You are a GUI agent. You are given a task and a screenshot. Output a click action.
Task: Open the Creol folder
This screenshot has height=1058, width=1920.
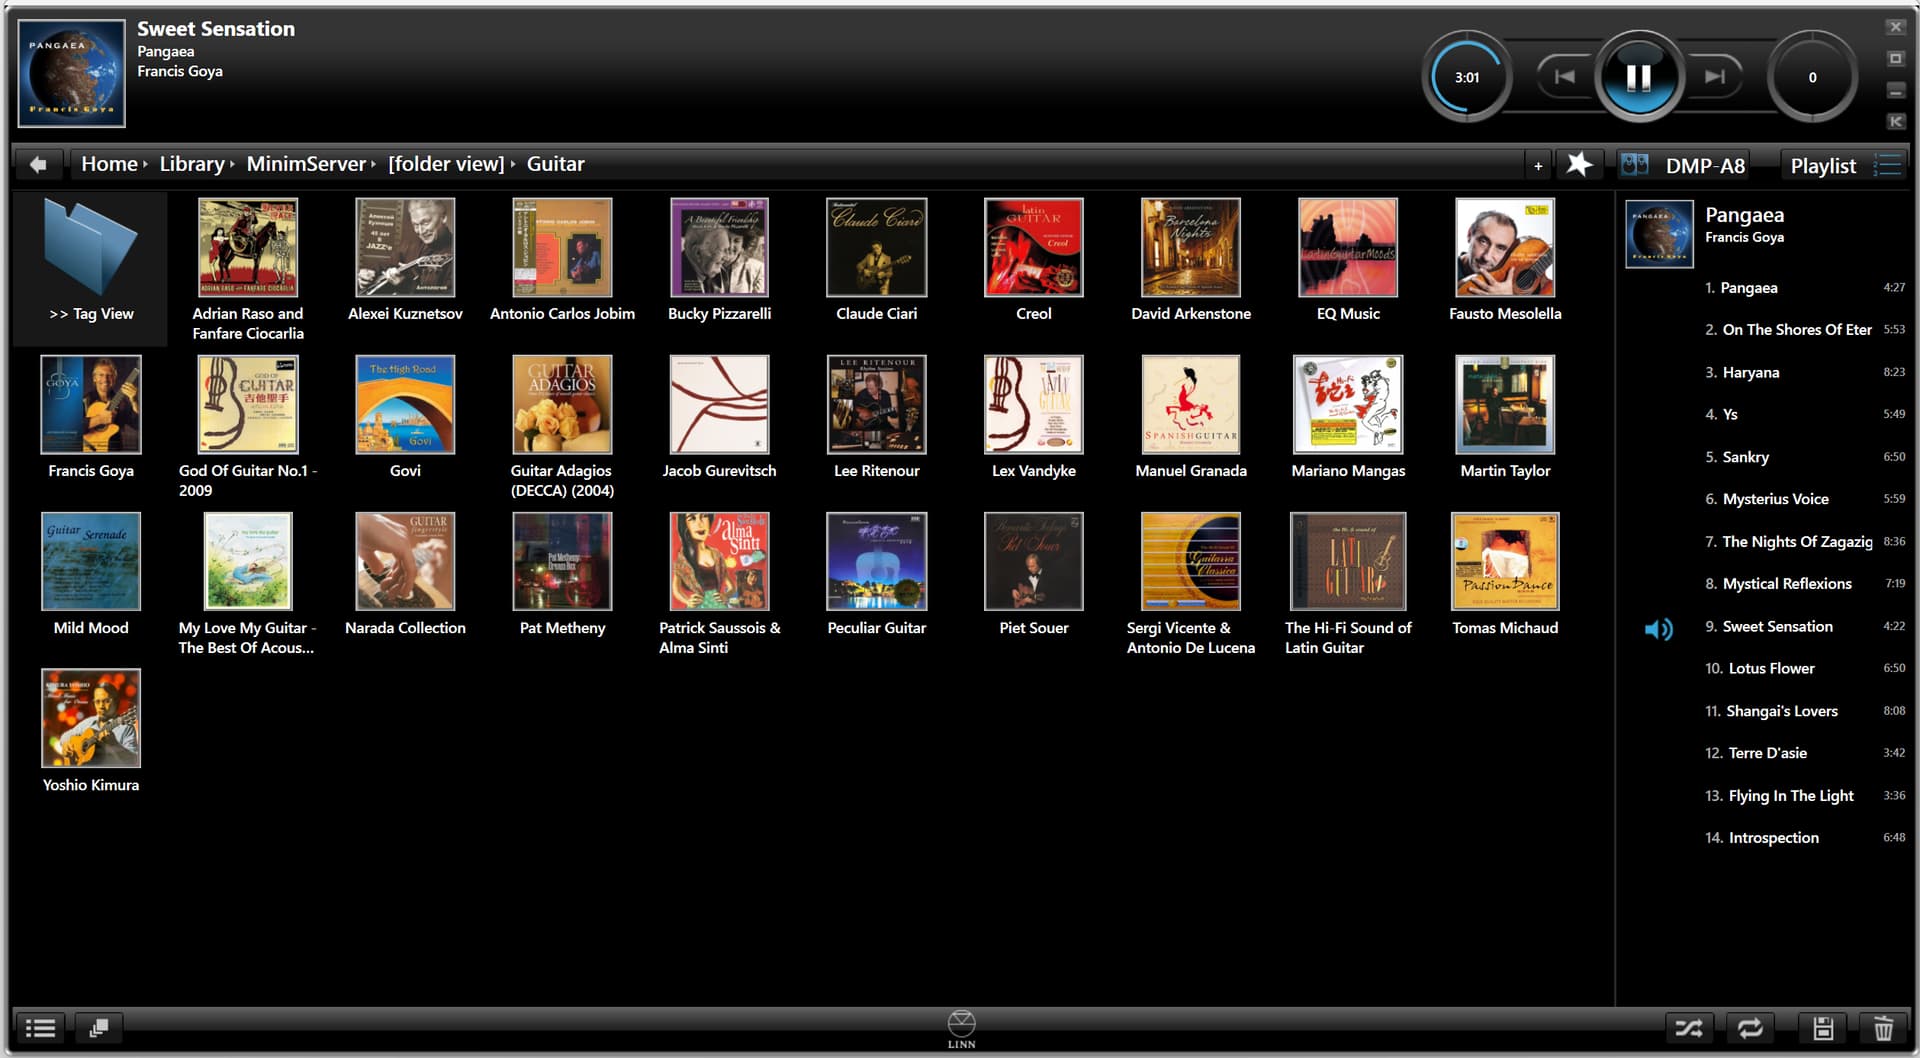coord(1033,260)
